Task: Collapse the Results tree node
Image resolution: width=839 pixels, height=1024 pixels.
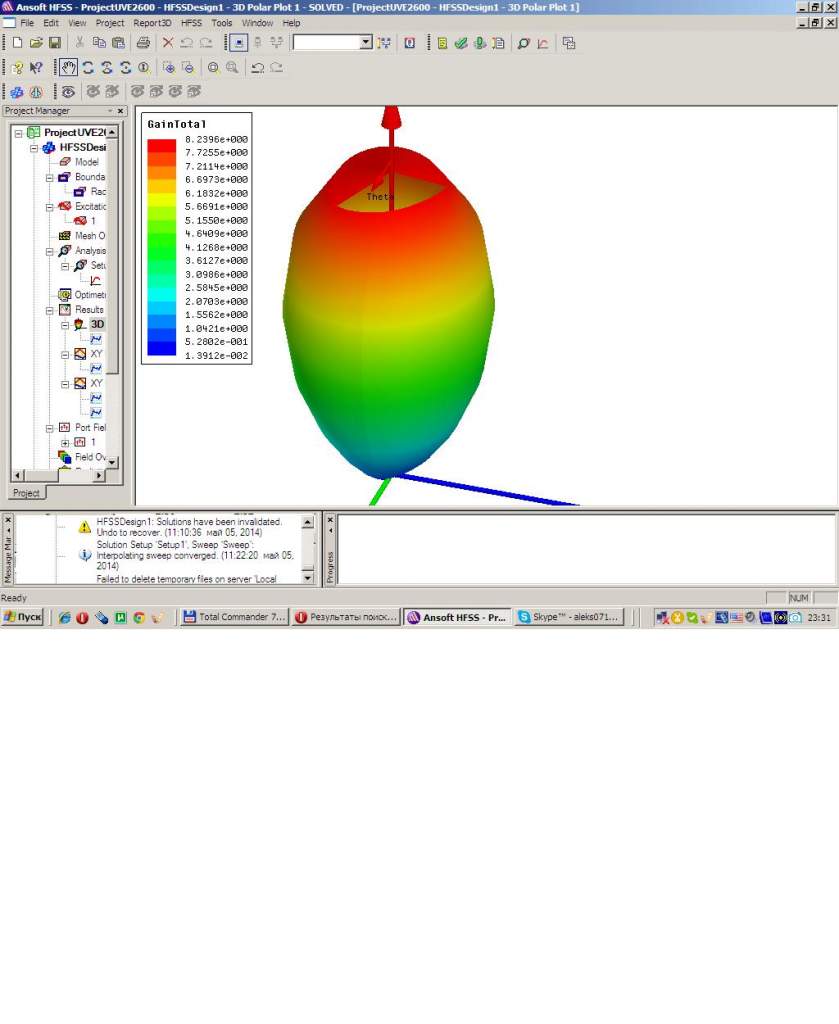Action: (50, 310)
